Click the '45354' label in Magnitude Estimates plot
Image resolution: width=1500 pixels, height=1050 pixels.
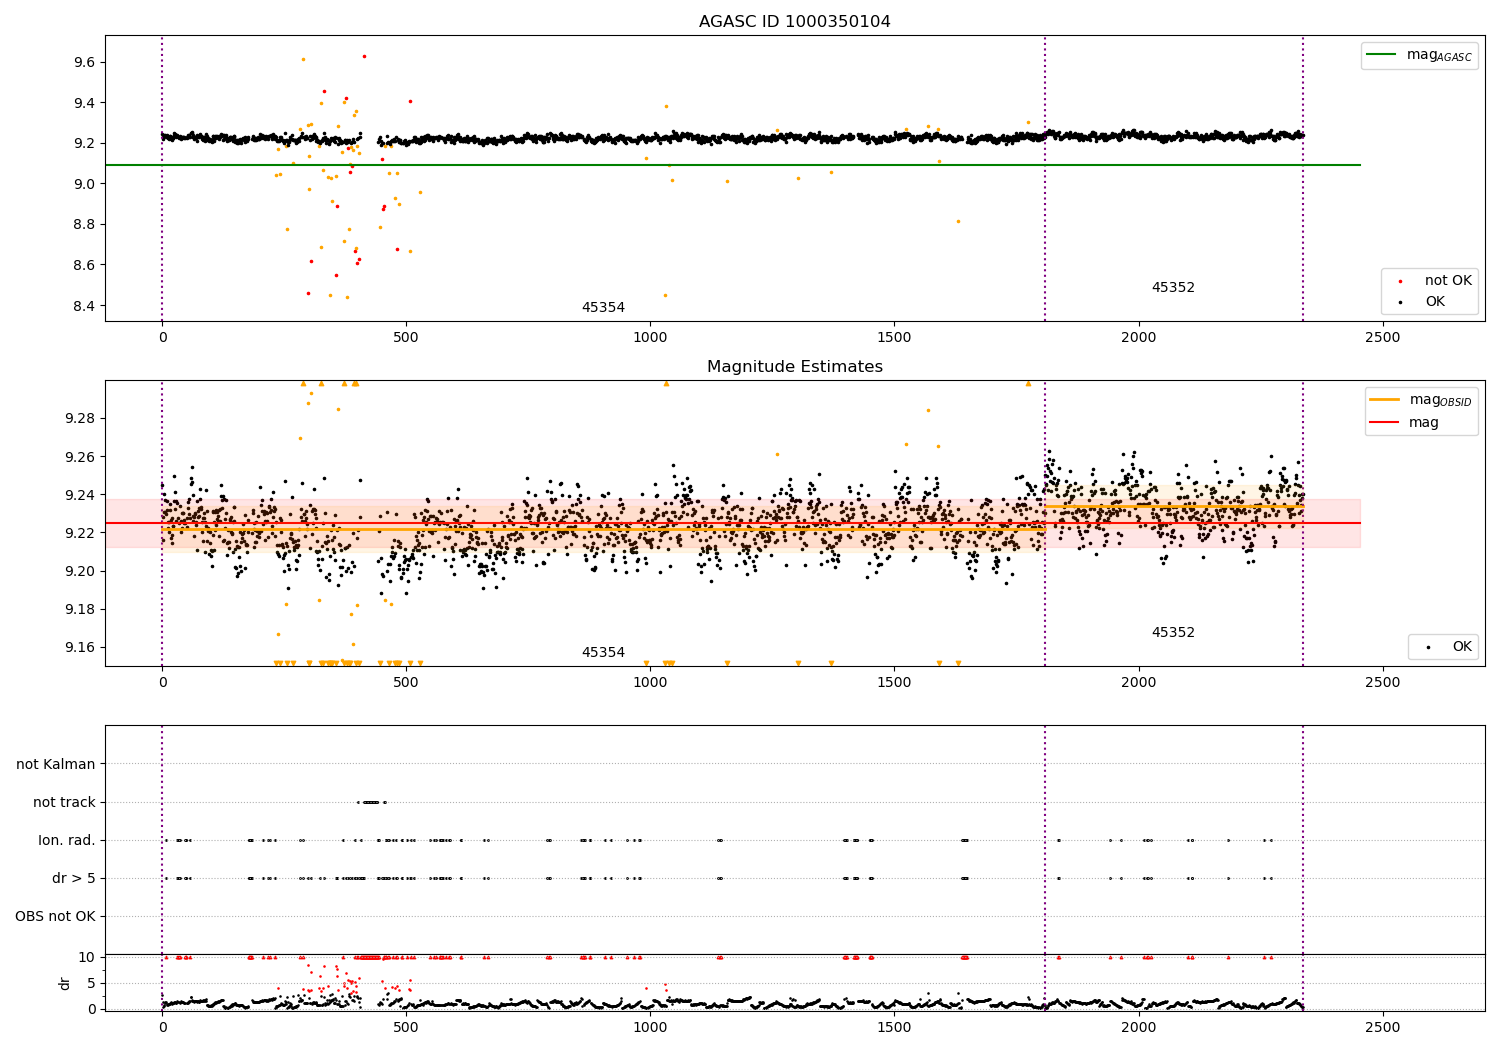tap(603, 653)
